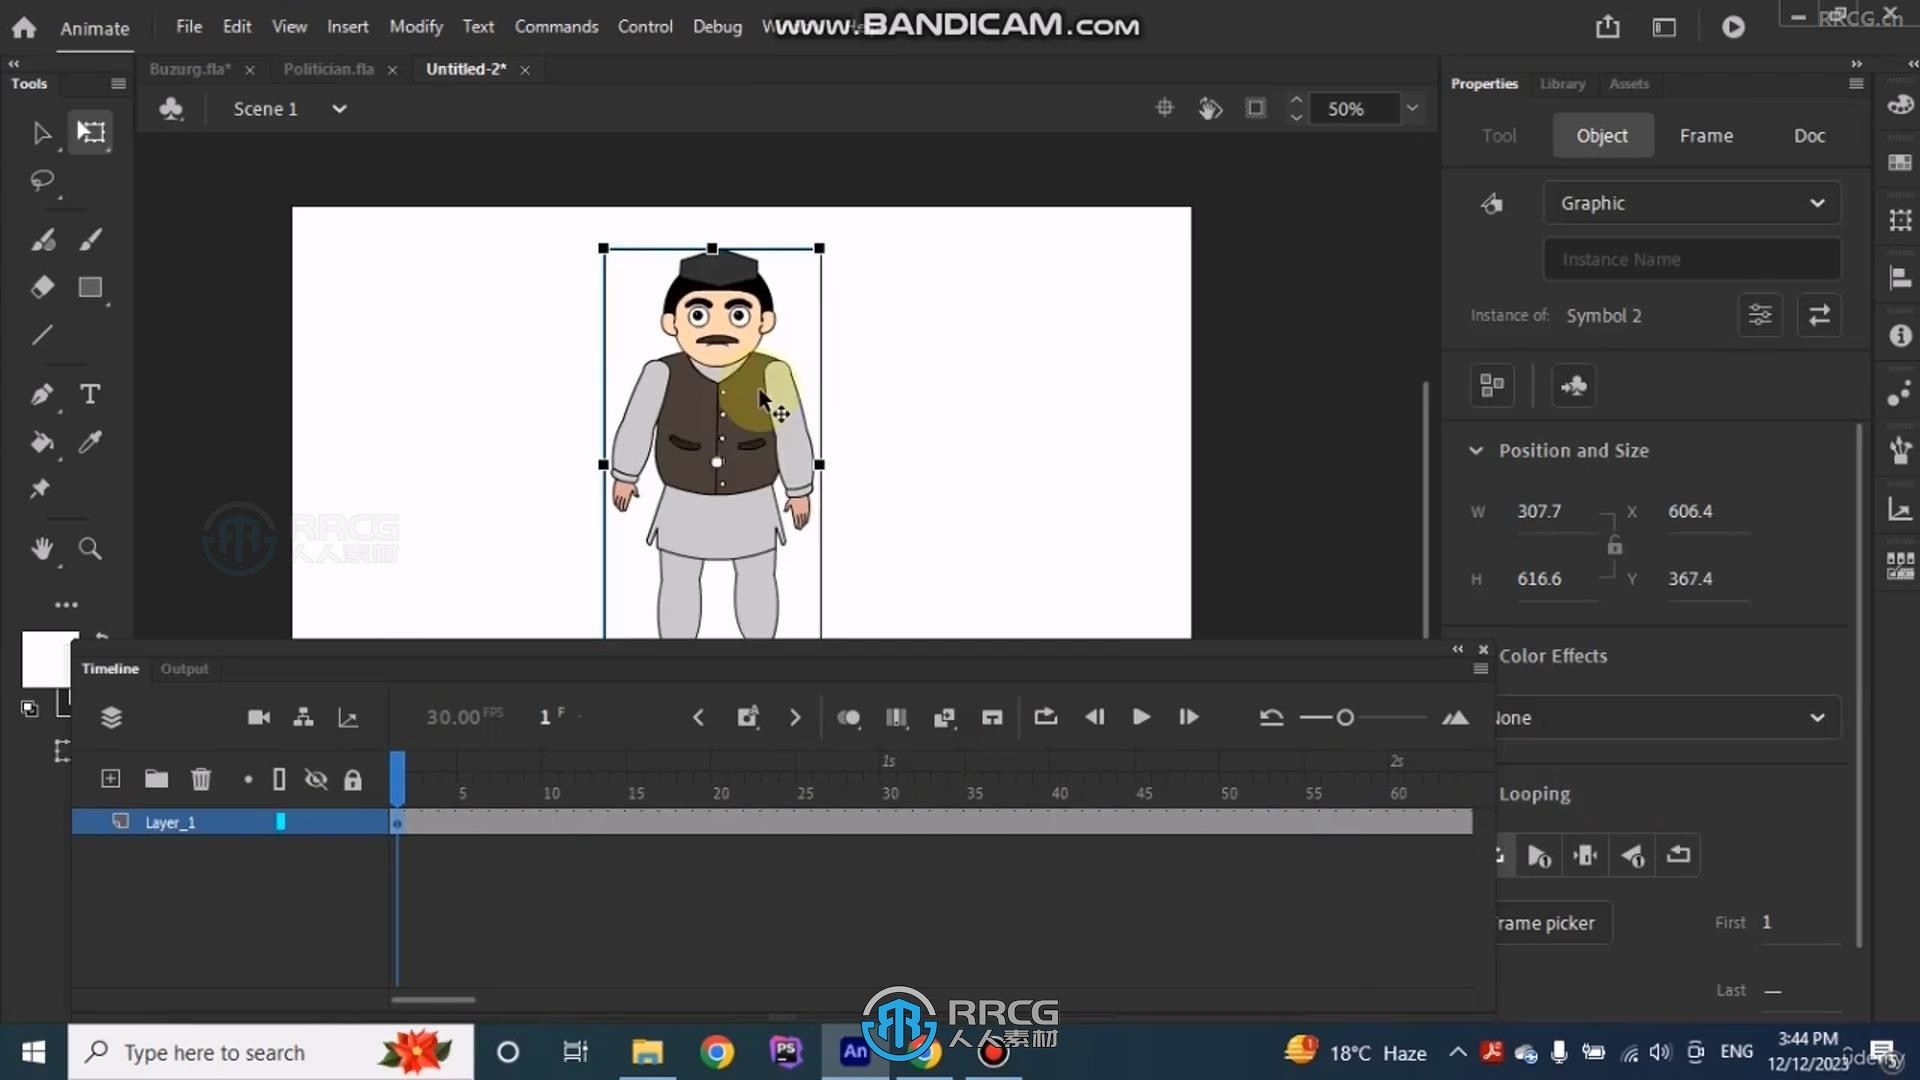The image size is (1920, 1080).
Task: Click the Object tab in Properties
Action: pos(1601,135)
